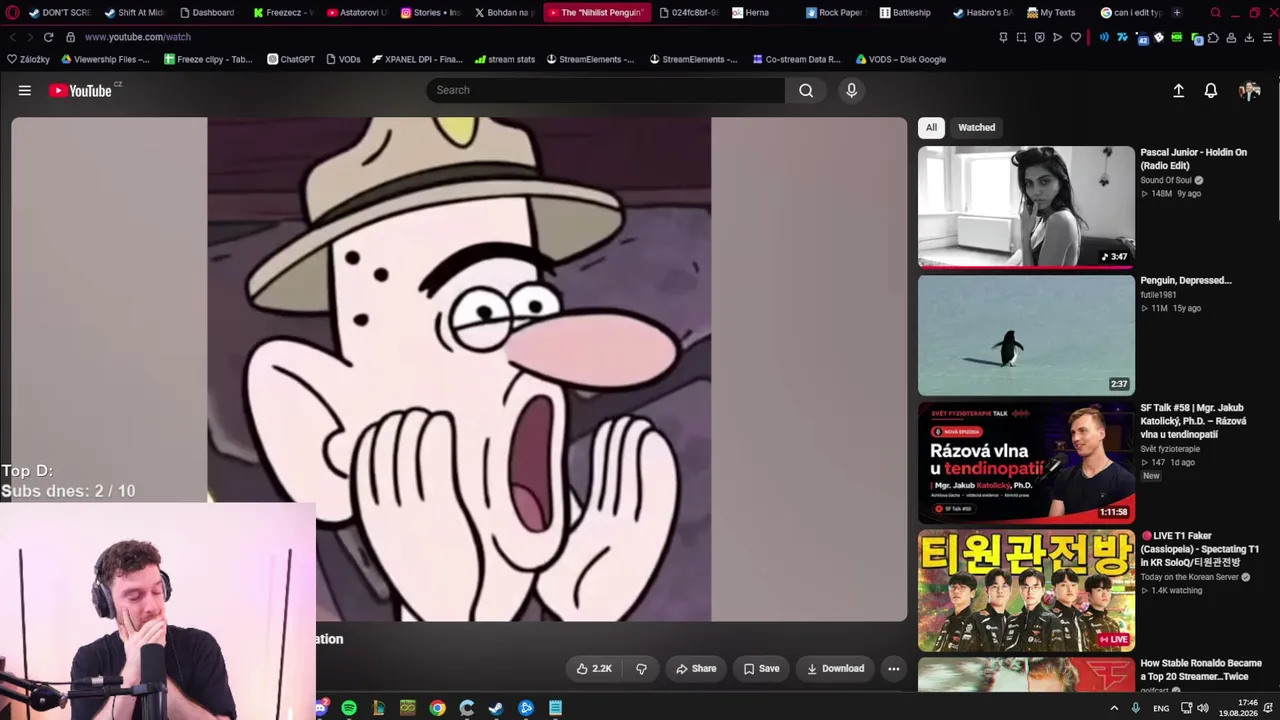
Task: Add page to bookmarks with heart icon
Action: 1076,37
